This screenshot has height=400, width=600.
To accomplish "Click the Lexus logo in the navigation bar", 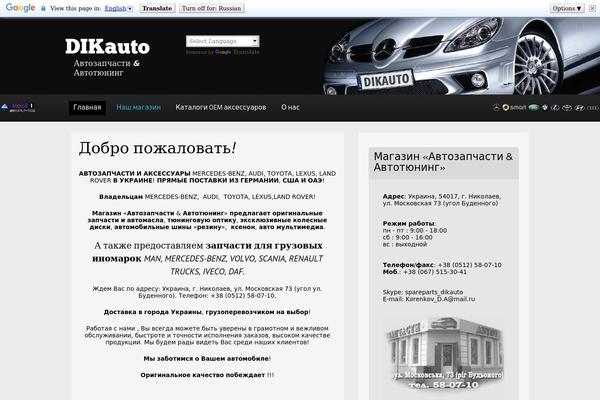I will pyautogui.click(x=555, y=108).
